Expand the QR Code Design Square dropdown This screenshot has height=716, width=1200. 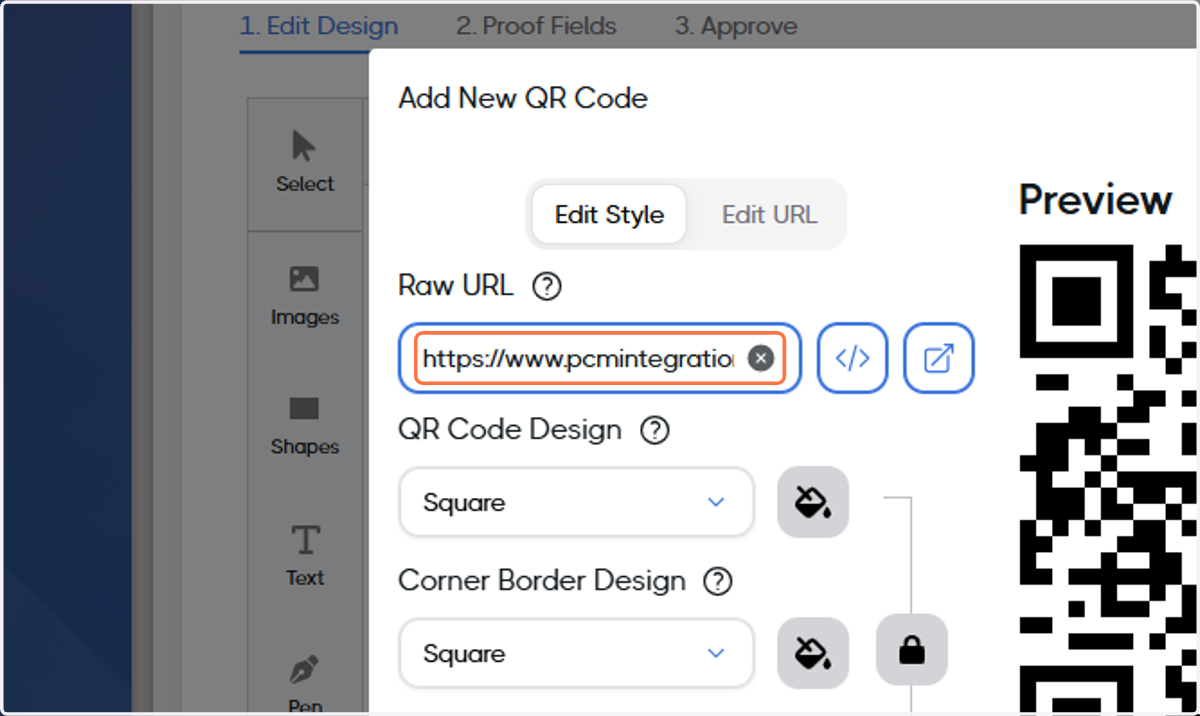coord(576,502)
